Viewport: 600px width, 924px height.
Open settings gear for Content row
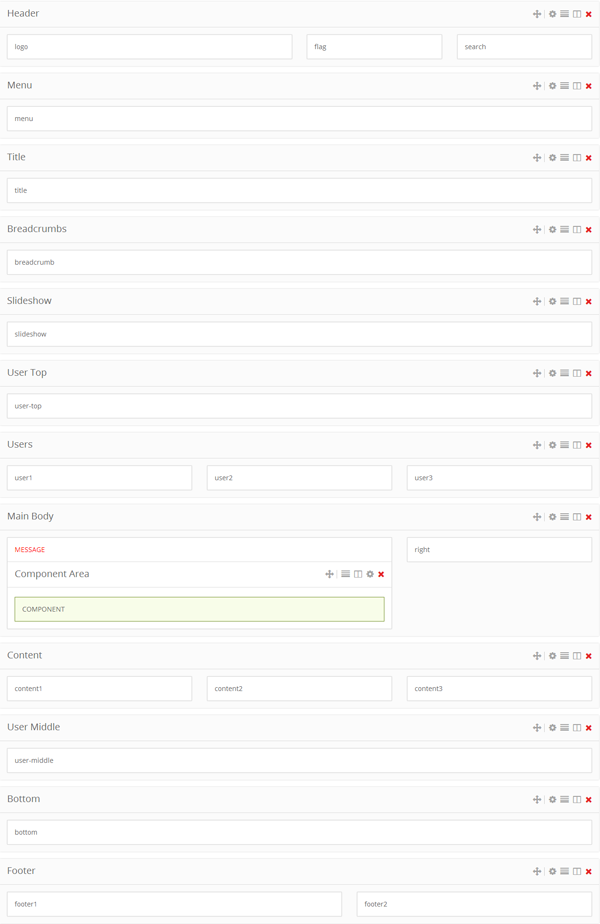click(x=552, y=656)
